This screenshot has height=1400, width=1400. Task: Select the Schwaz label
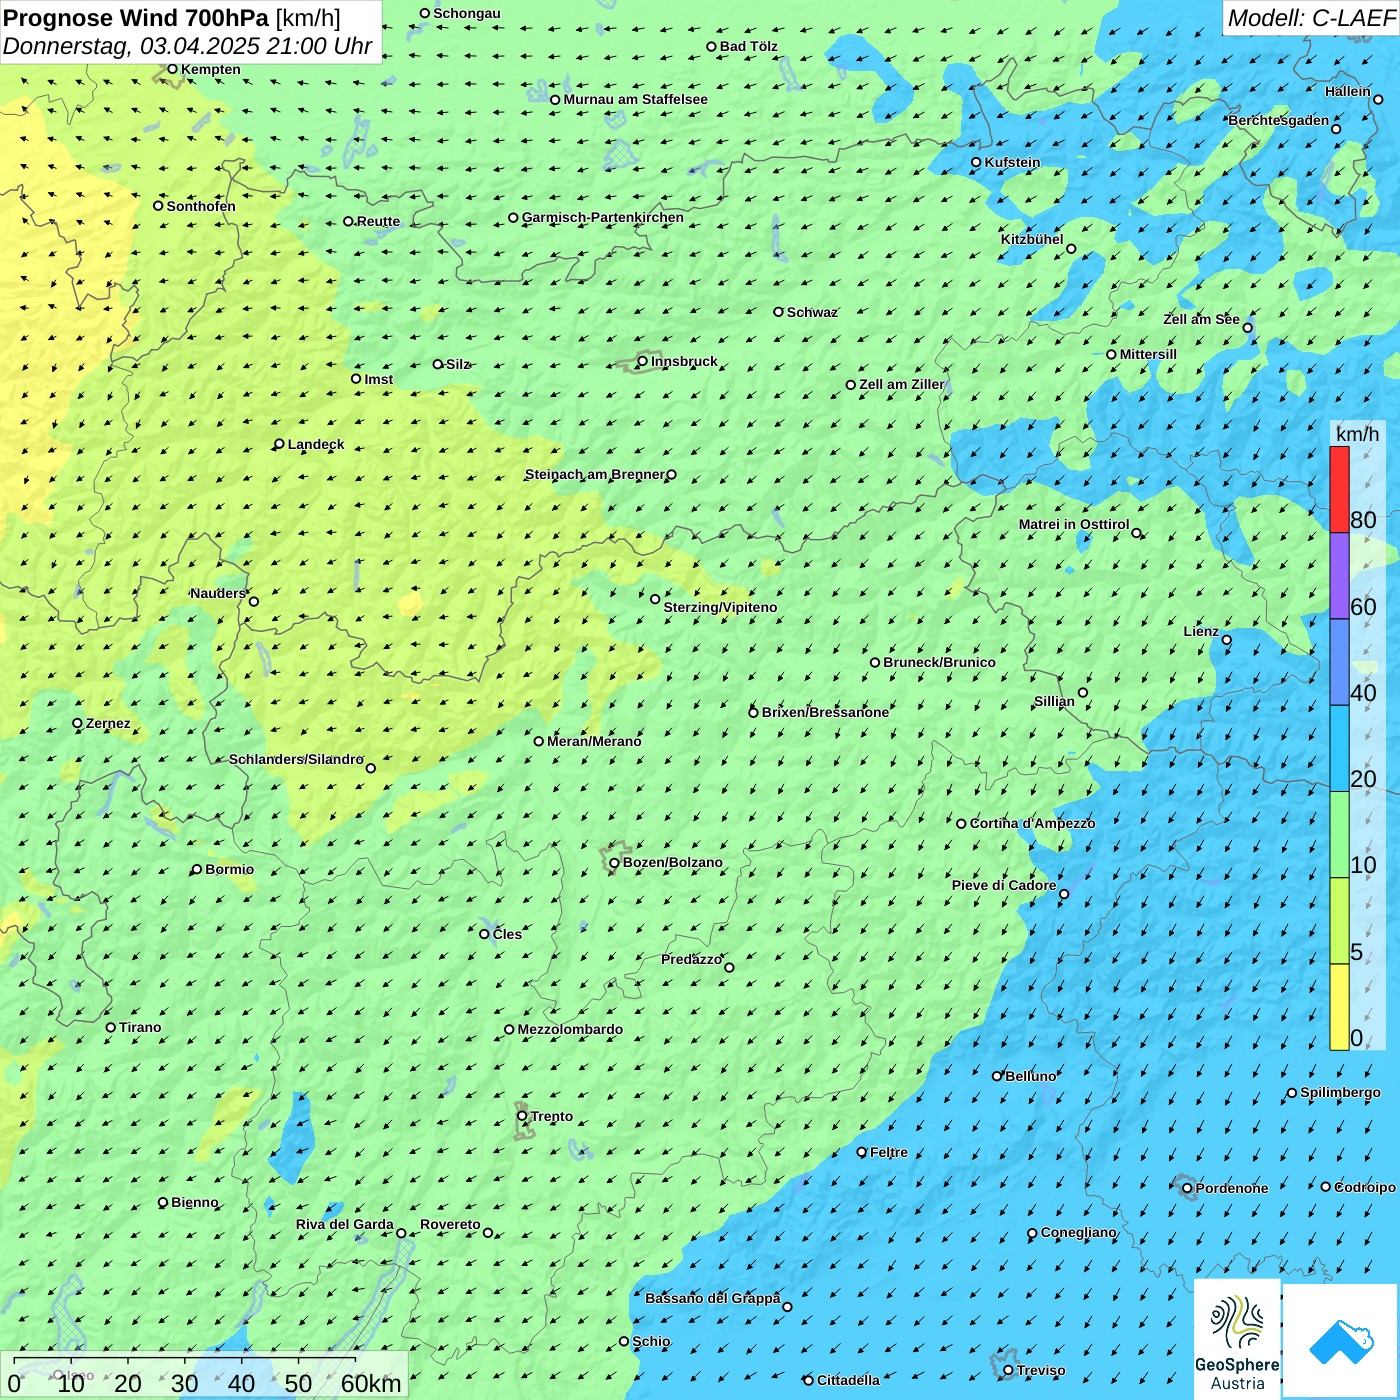click(x=812, y=312)
